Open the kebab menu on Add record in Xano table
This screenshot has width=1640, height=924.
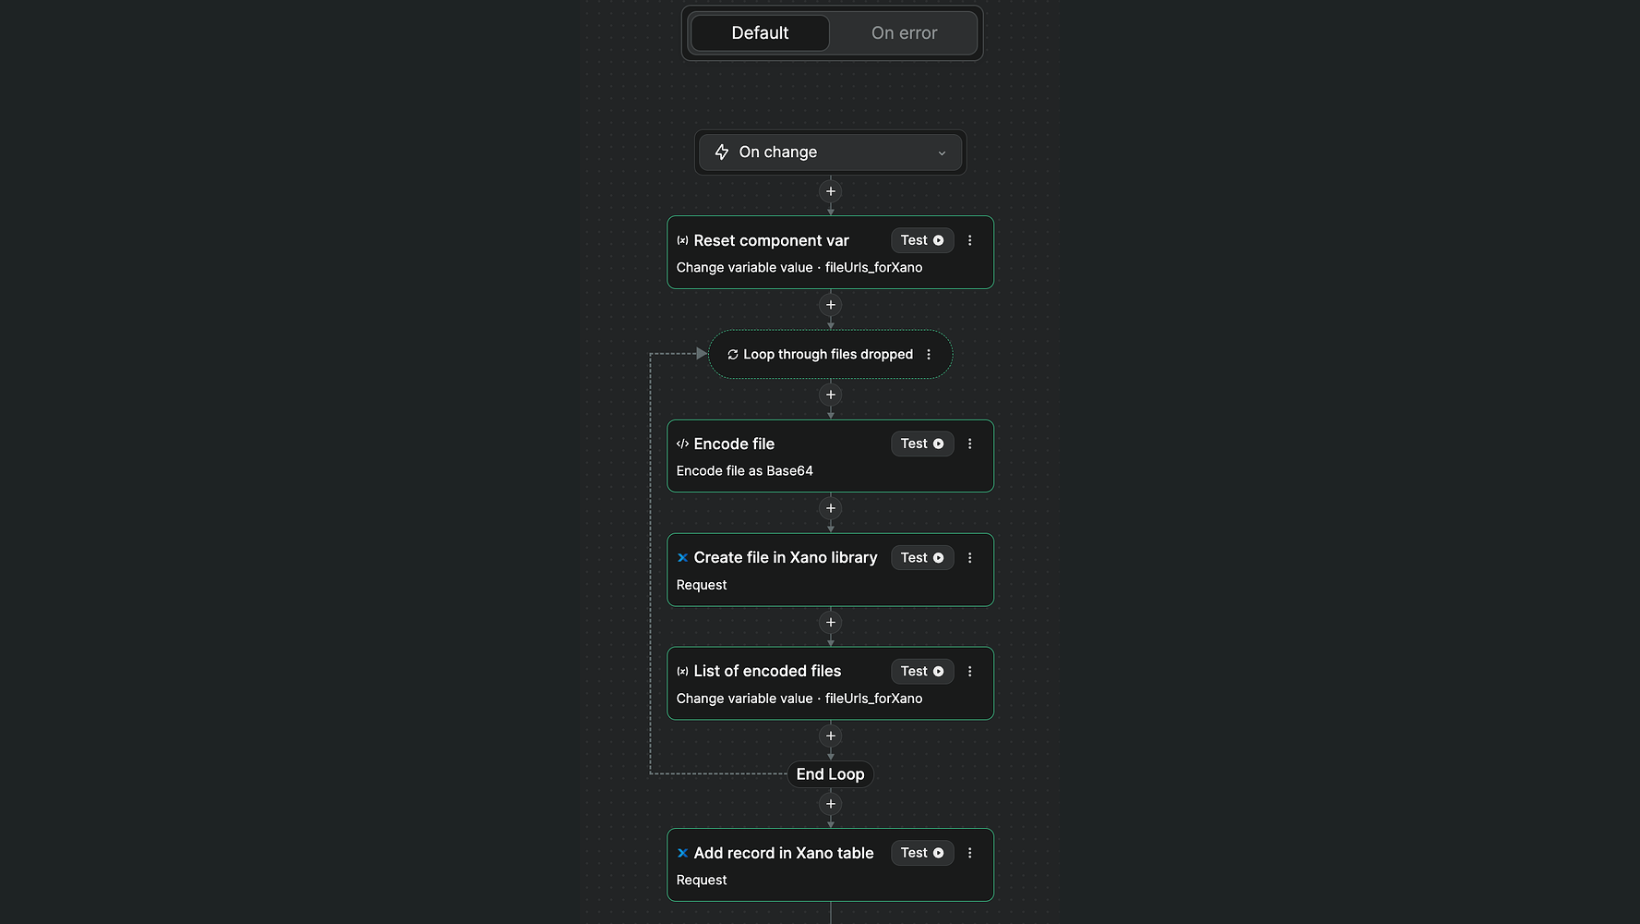[x=969, y=853]
